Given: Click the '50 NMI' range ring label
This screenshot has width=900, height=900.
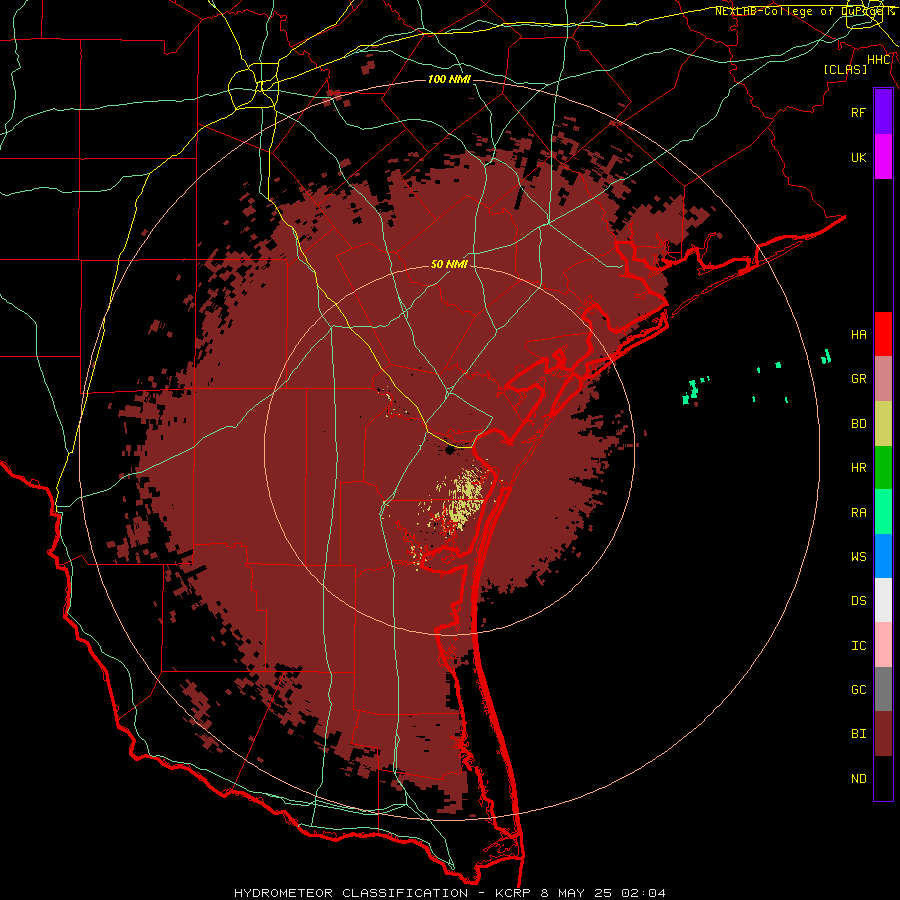Looking at the screenshot, I should pos(449,265).
